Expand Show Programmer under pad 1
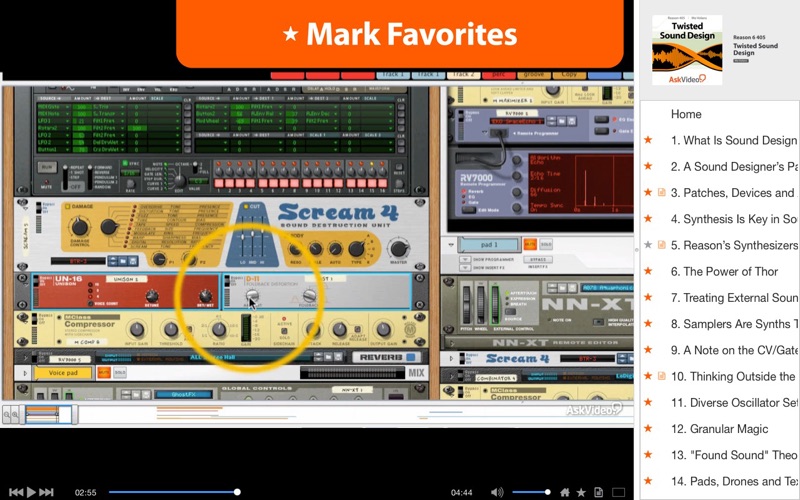Screen dimensions: 800x500 click(465, 260)
